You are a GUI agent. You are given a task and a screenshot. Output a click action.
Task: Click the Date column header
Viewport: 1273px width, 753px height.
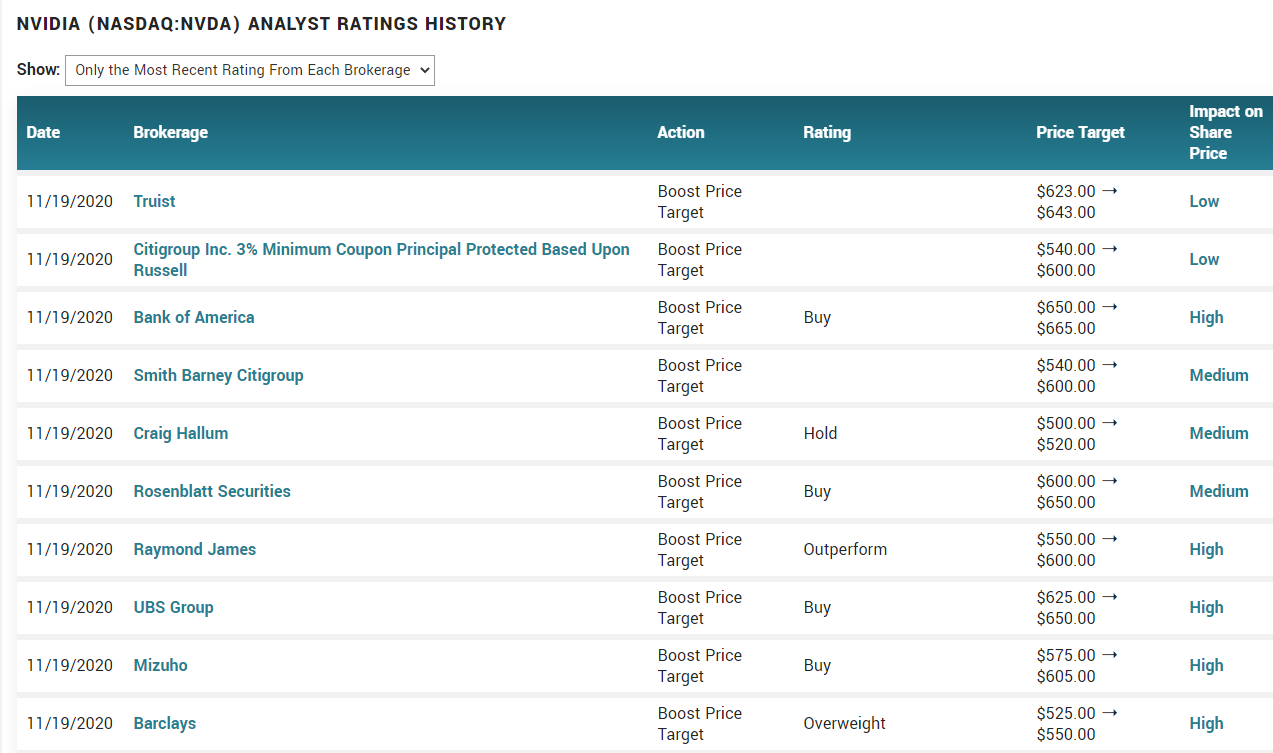click(43, 132)
